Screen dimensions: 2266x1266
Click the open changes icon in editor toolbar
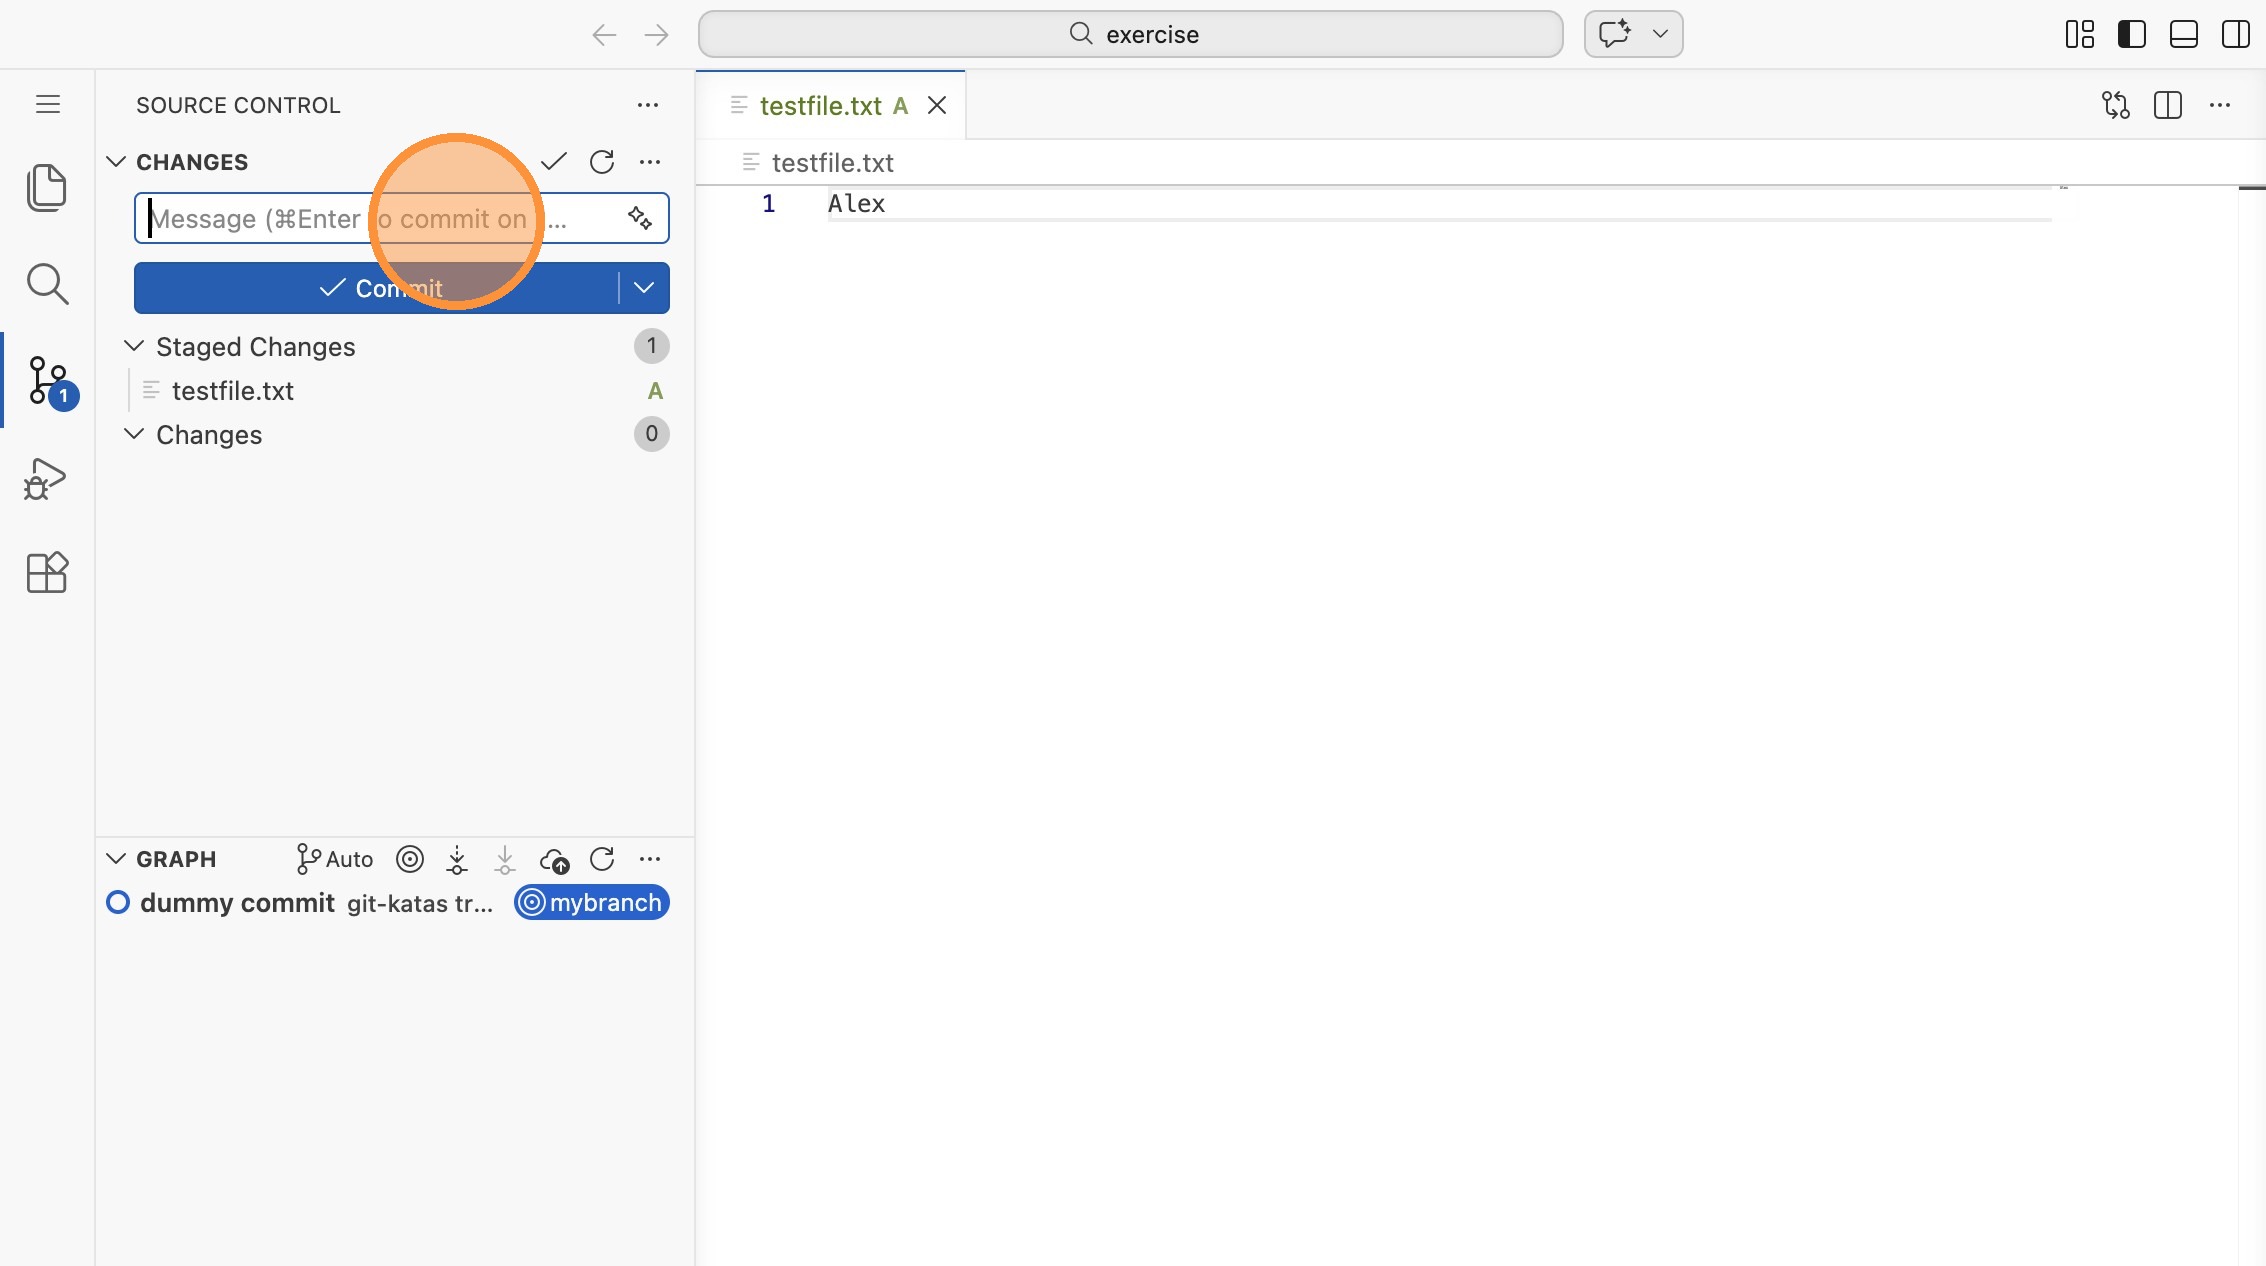[2115, 105]
